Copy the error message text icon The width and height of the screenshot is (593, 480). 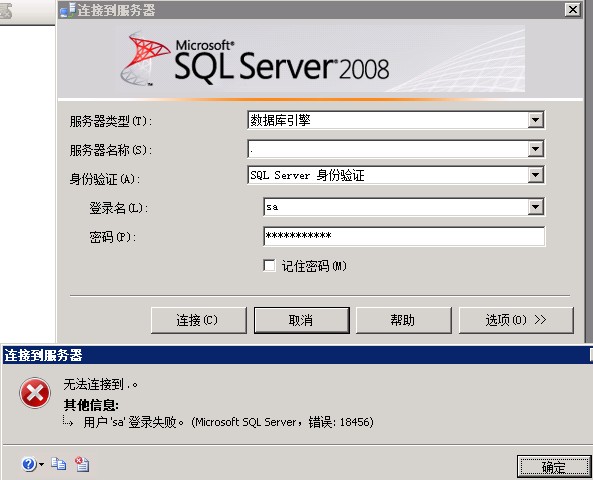click(59, 464)
